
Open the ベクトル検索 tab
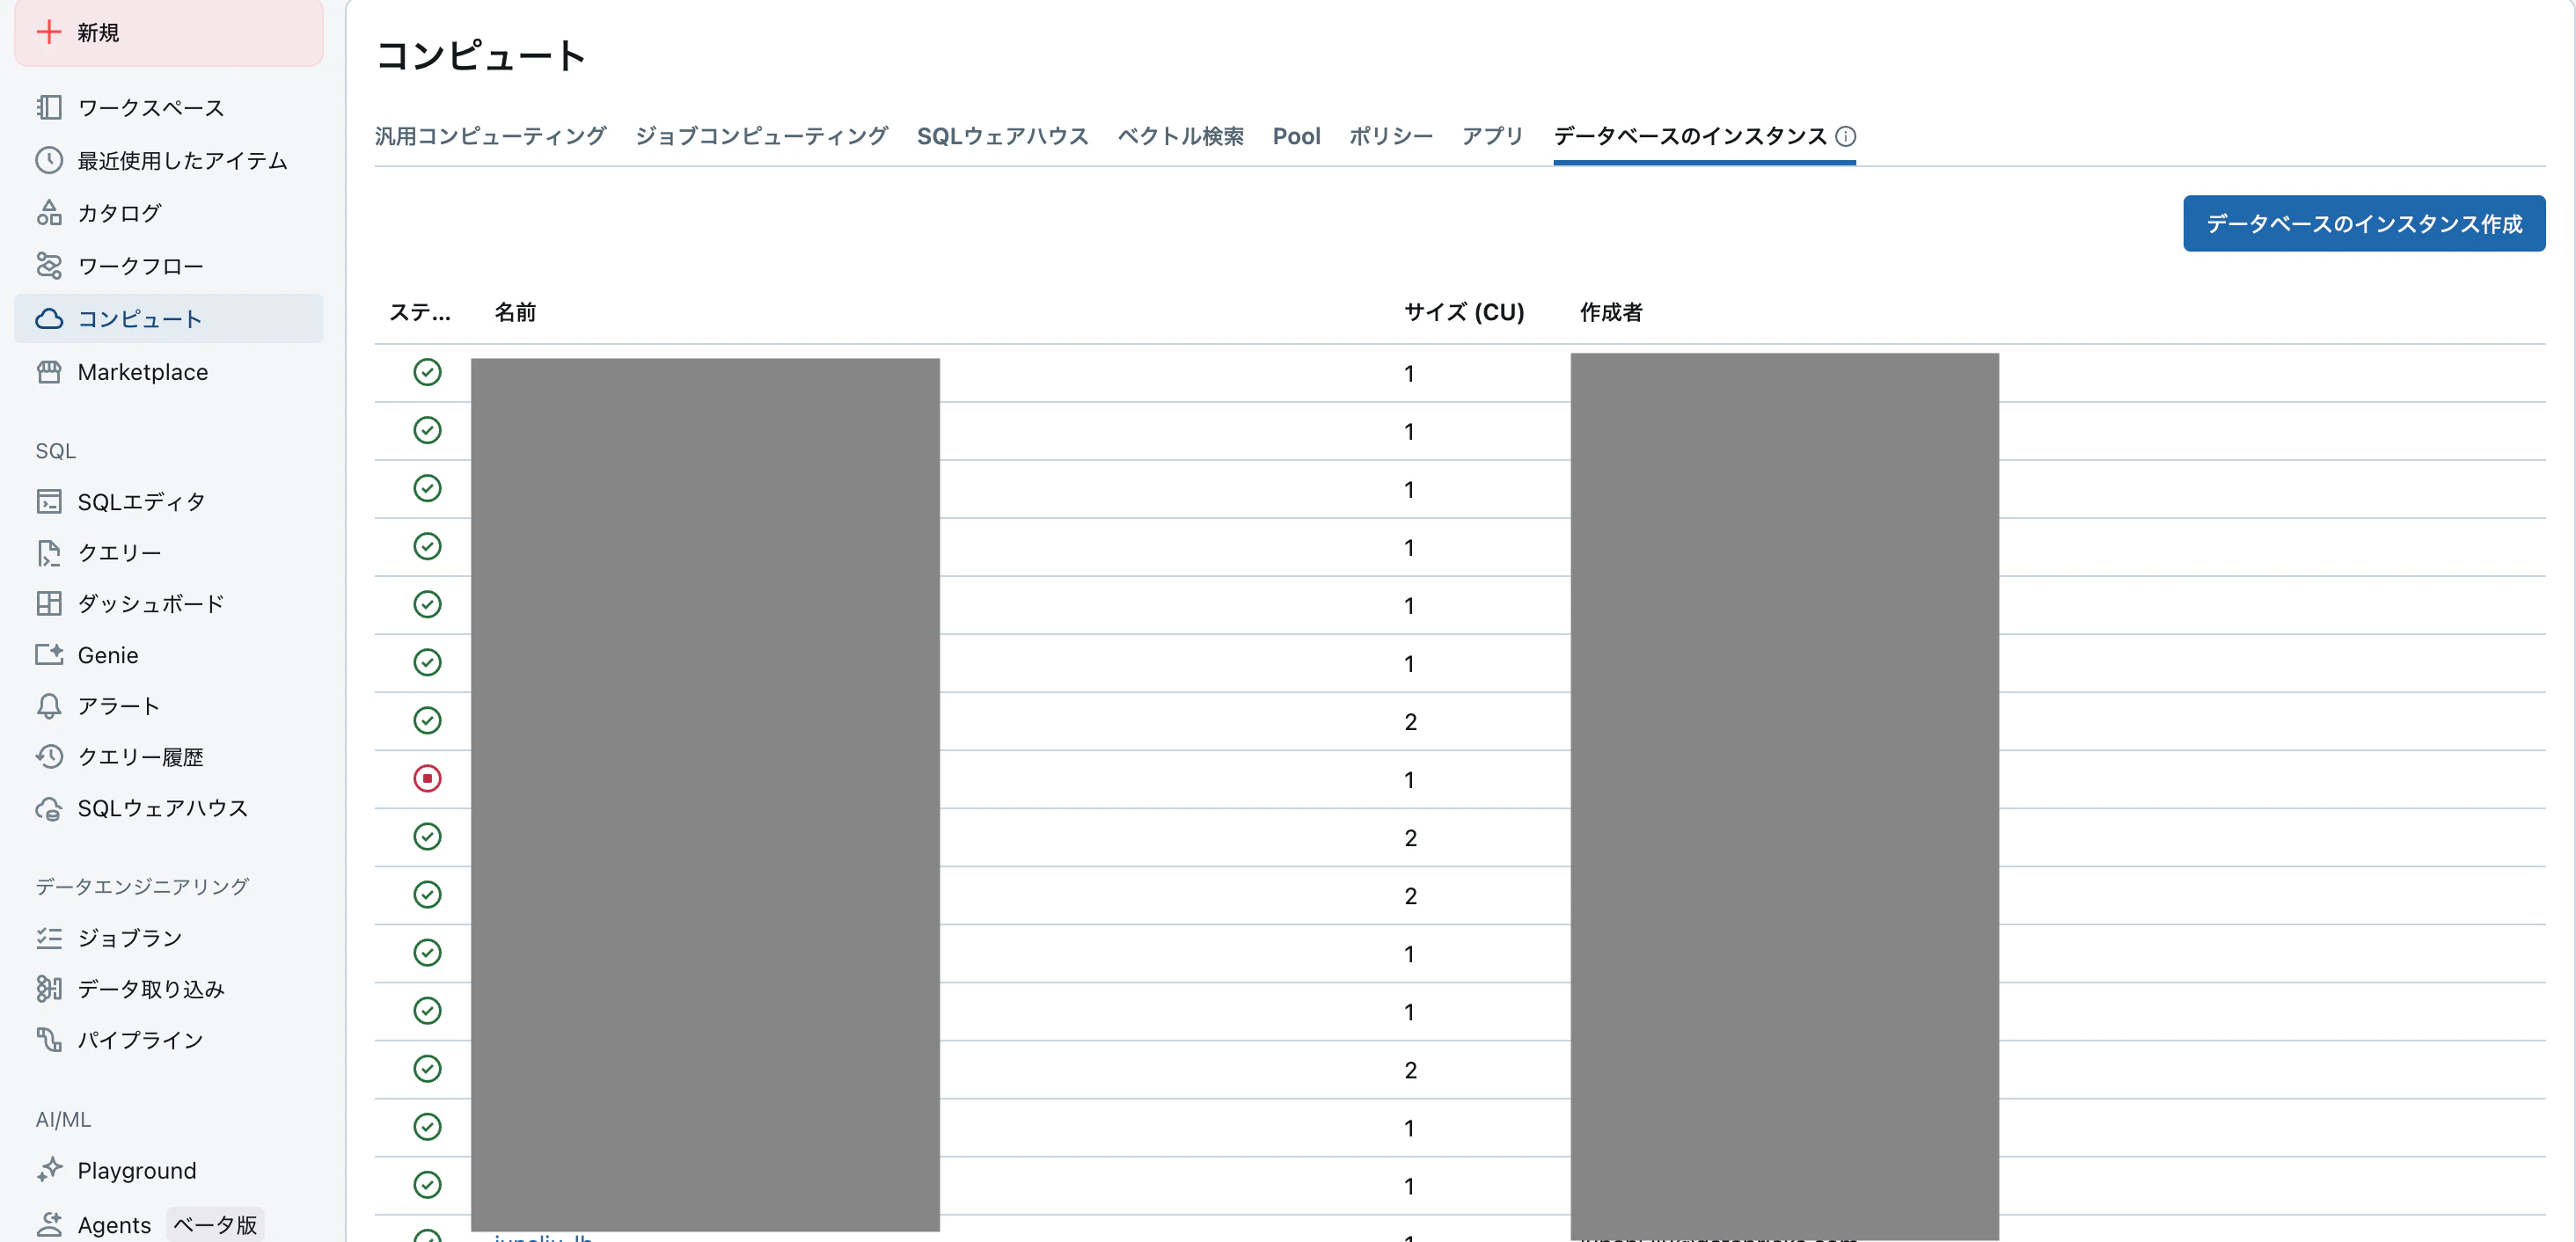click(x=1181, y=136)
